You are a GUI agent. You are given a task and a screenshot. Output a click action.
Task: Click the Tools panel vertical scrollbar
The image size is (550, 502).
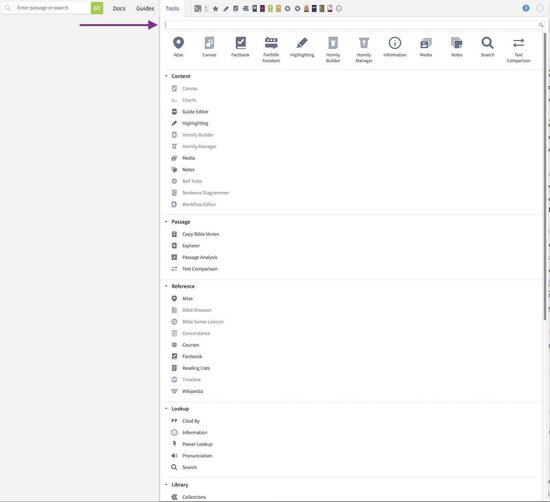[x=544, y=175]
